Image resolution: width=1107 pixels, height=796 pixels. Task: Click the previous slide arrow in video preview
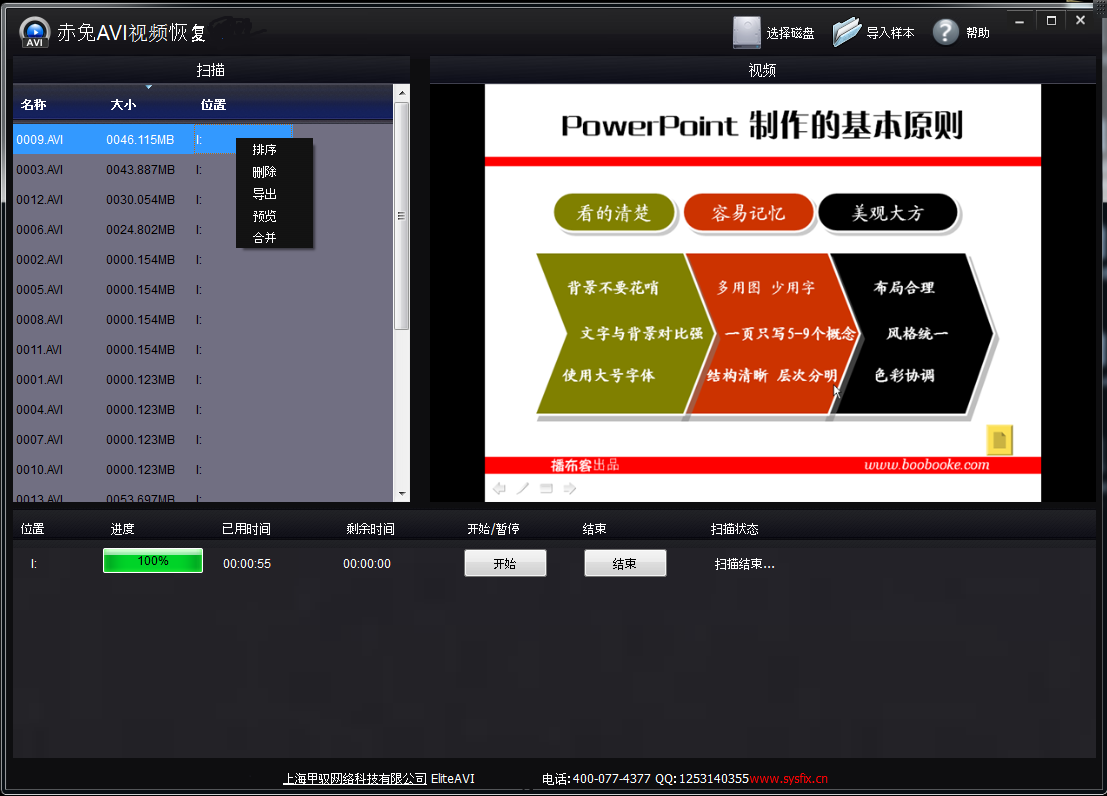(x=499, y=488)
